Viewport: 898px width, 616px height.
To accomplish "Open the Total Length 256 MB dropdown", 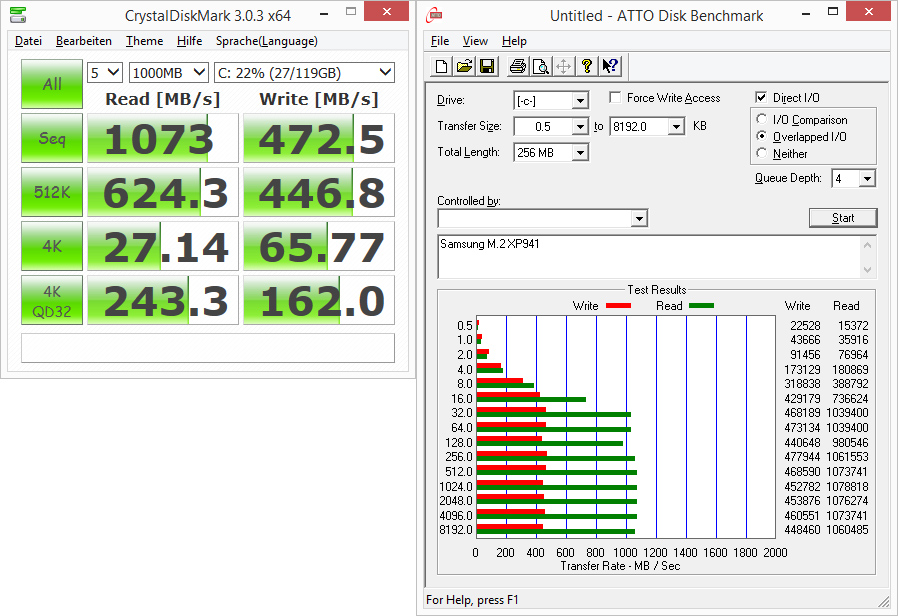I will [580, 153].
